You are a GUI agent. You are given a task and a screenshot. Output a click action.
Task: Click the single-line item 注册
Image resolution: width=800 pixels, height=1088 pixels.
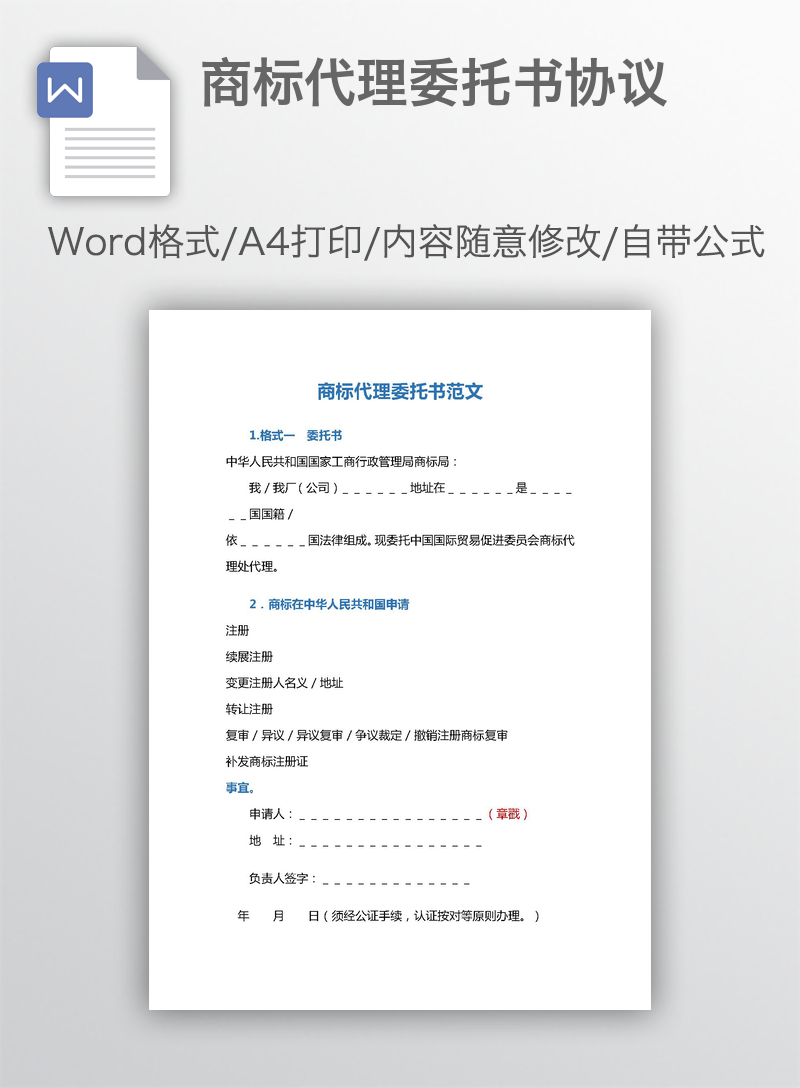click(x=237, y=631)
